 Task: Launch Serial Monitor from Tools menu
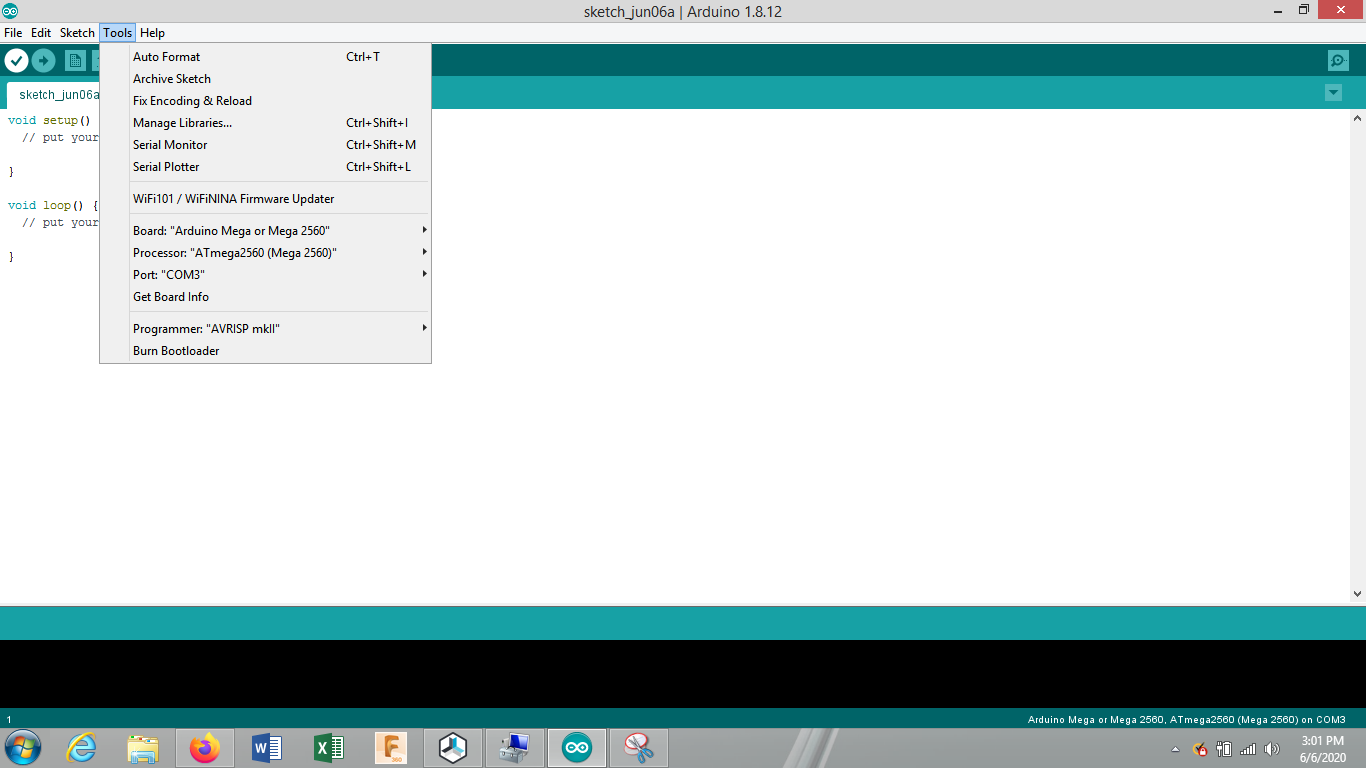266,145
